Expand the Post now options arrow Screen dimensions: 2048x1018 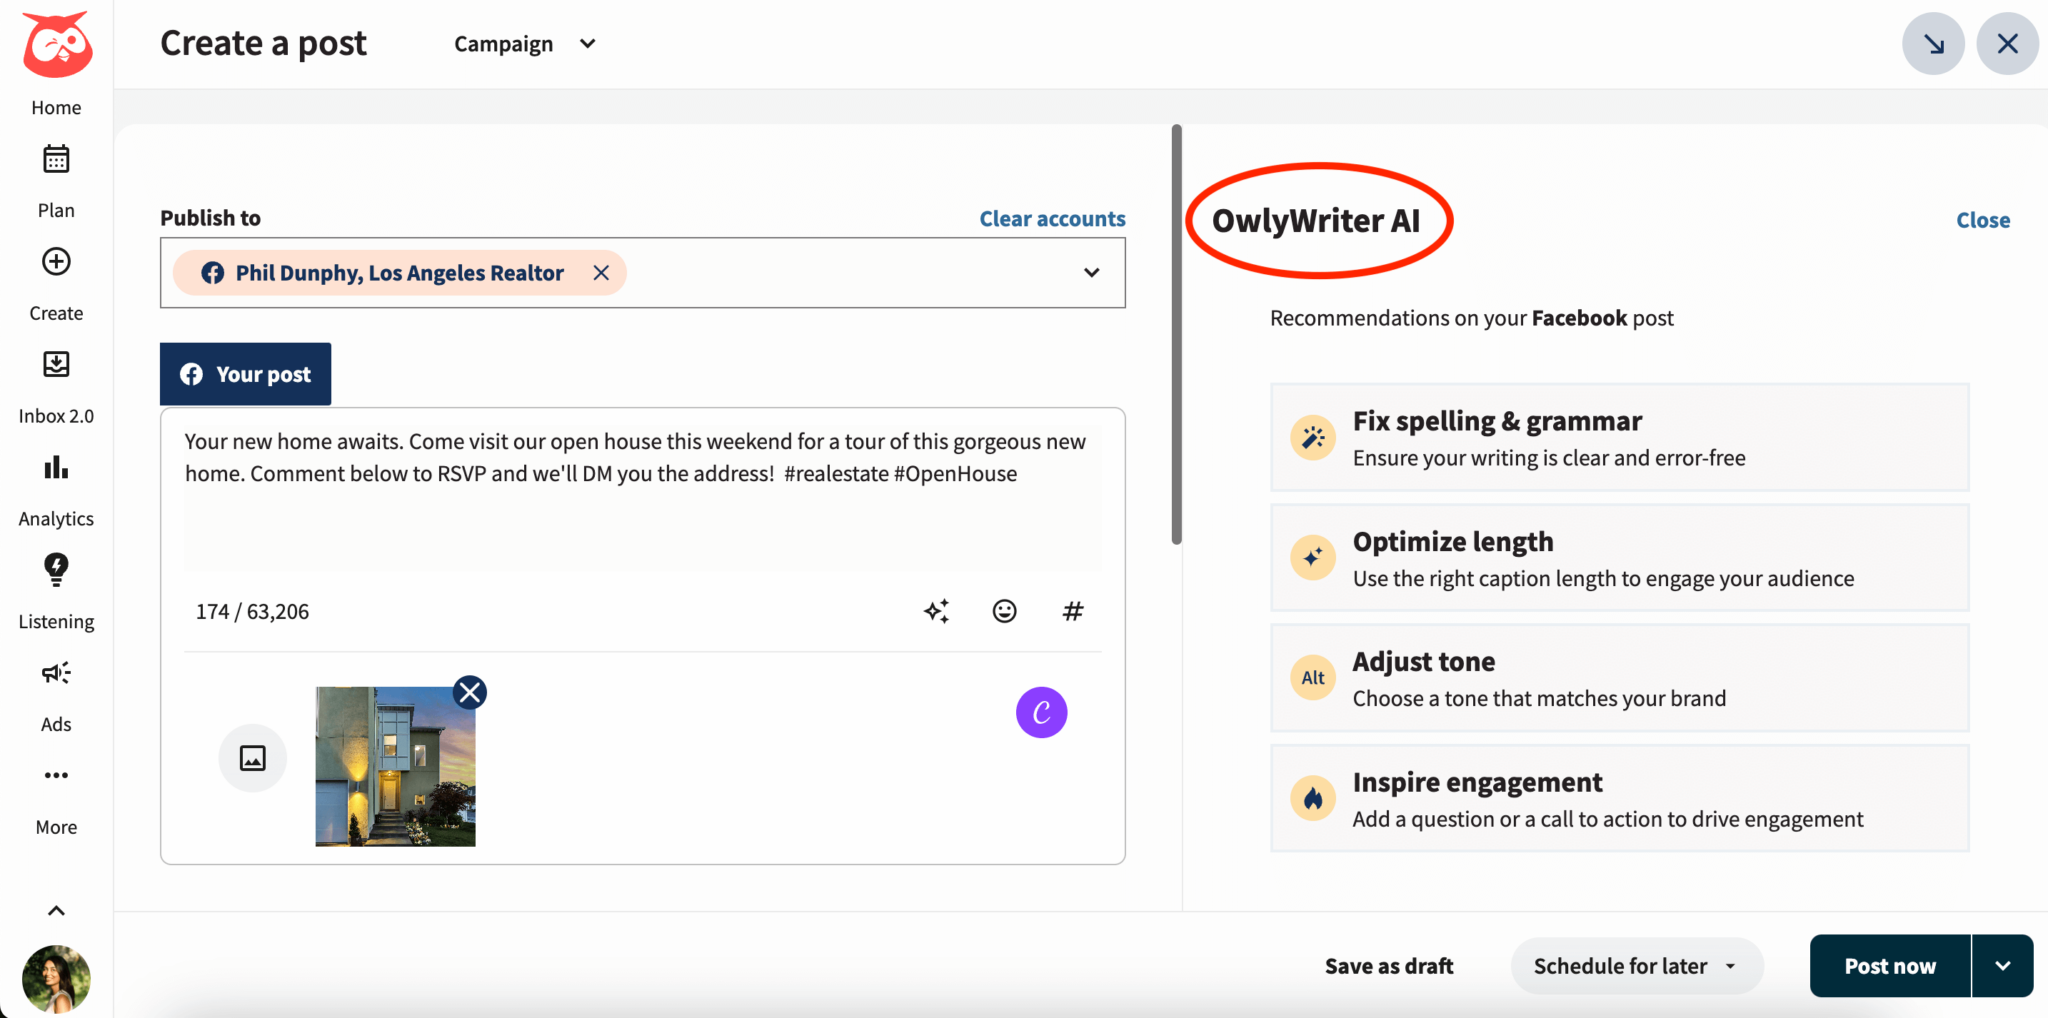click(2002, 966)
